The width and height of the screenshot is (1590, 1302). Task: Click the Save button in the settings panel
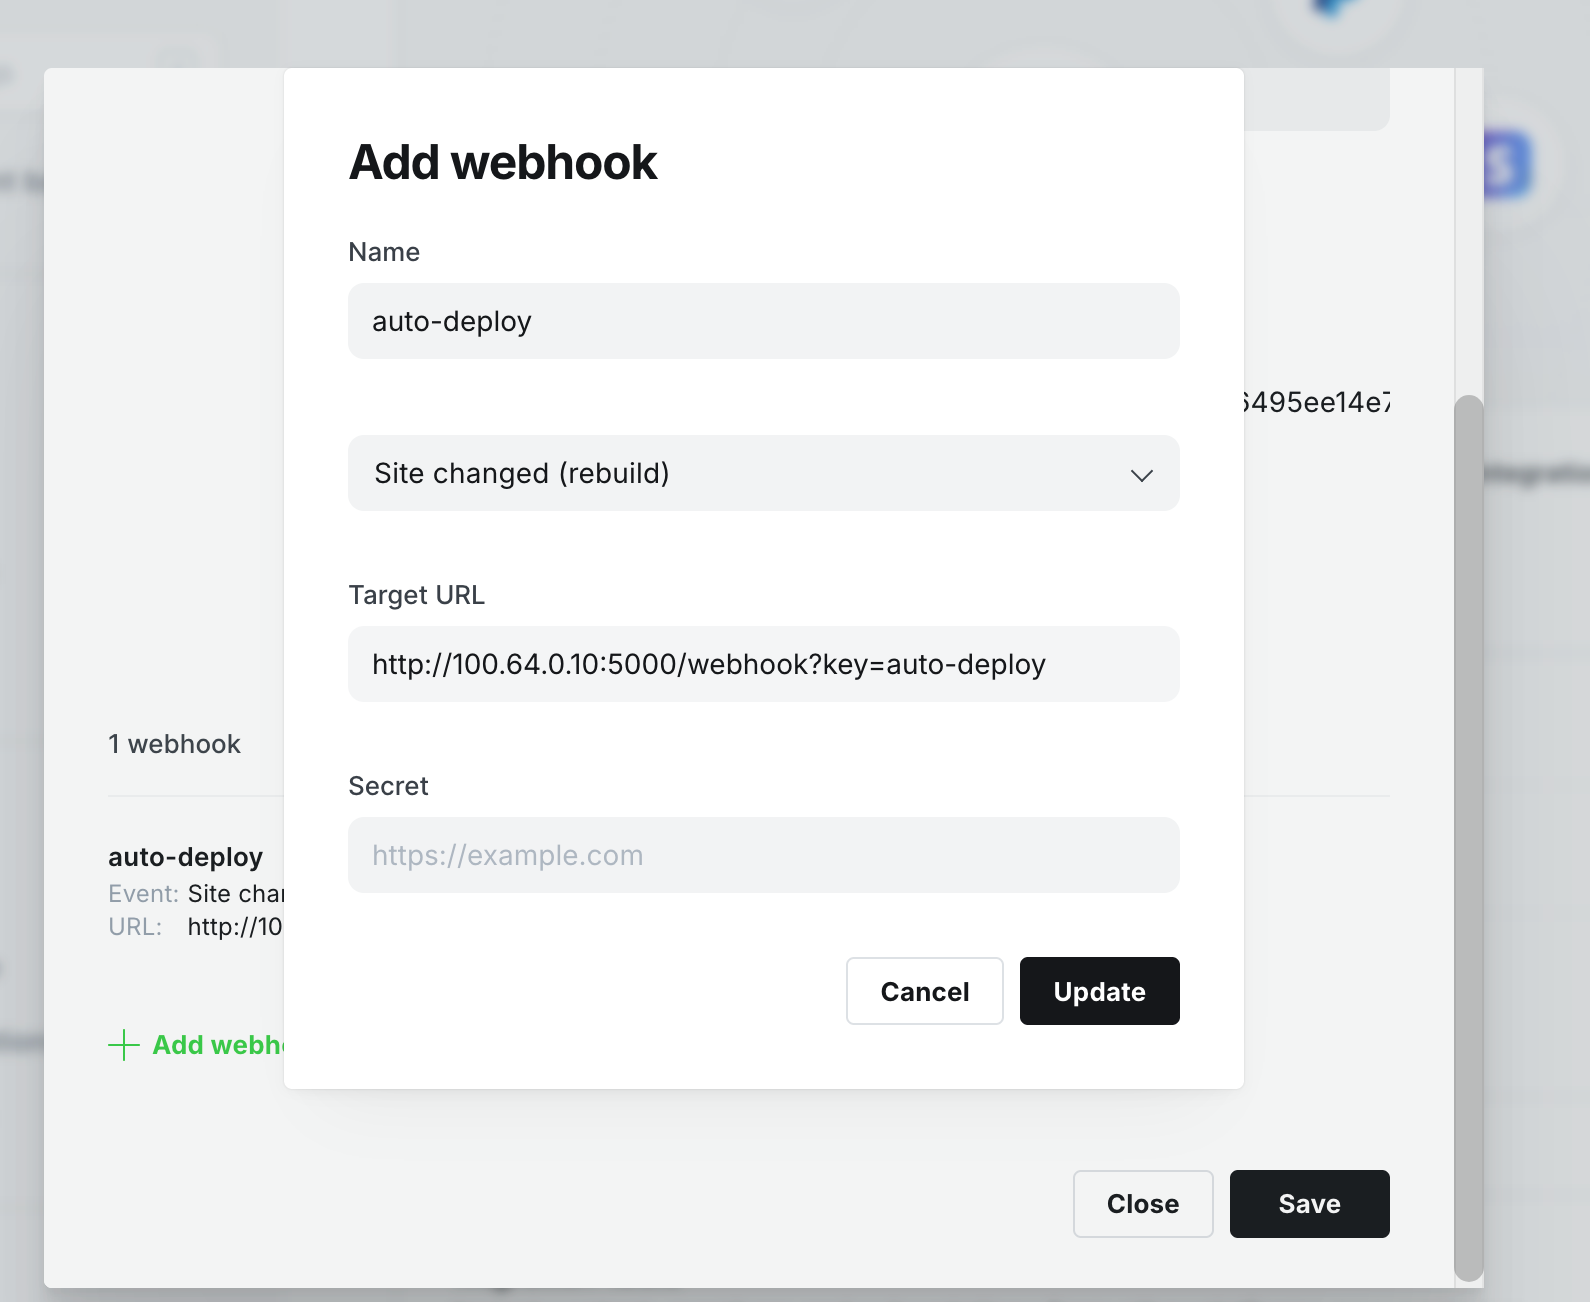coord(1309,1204)
